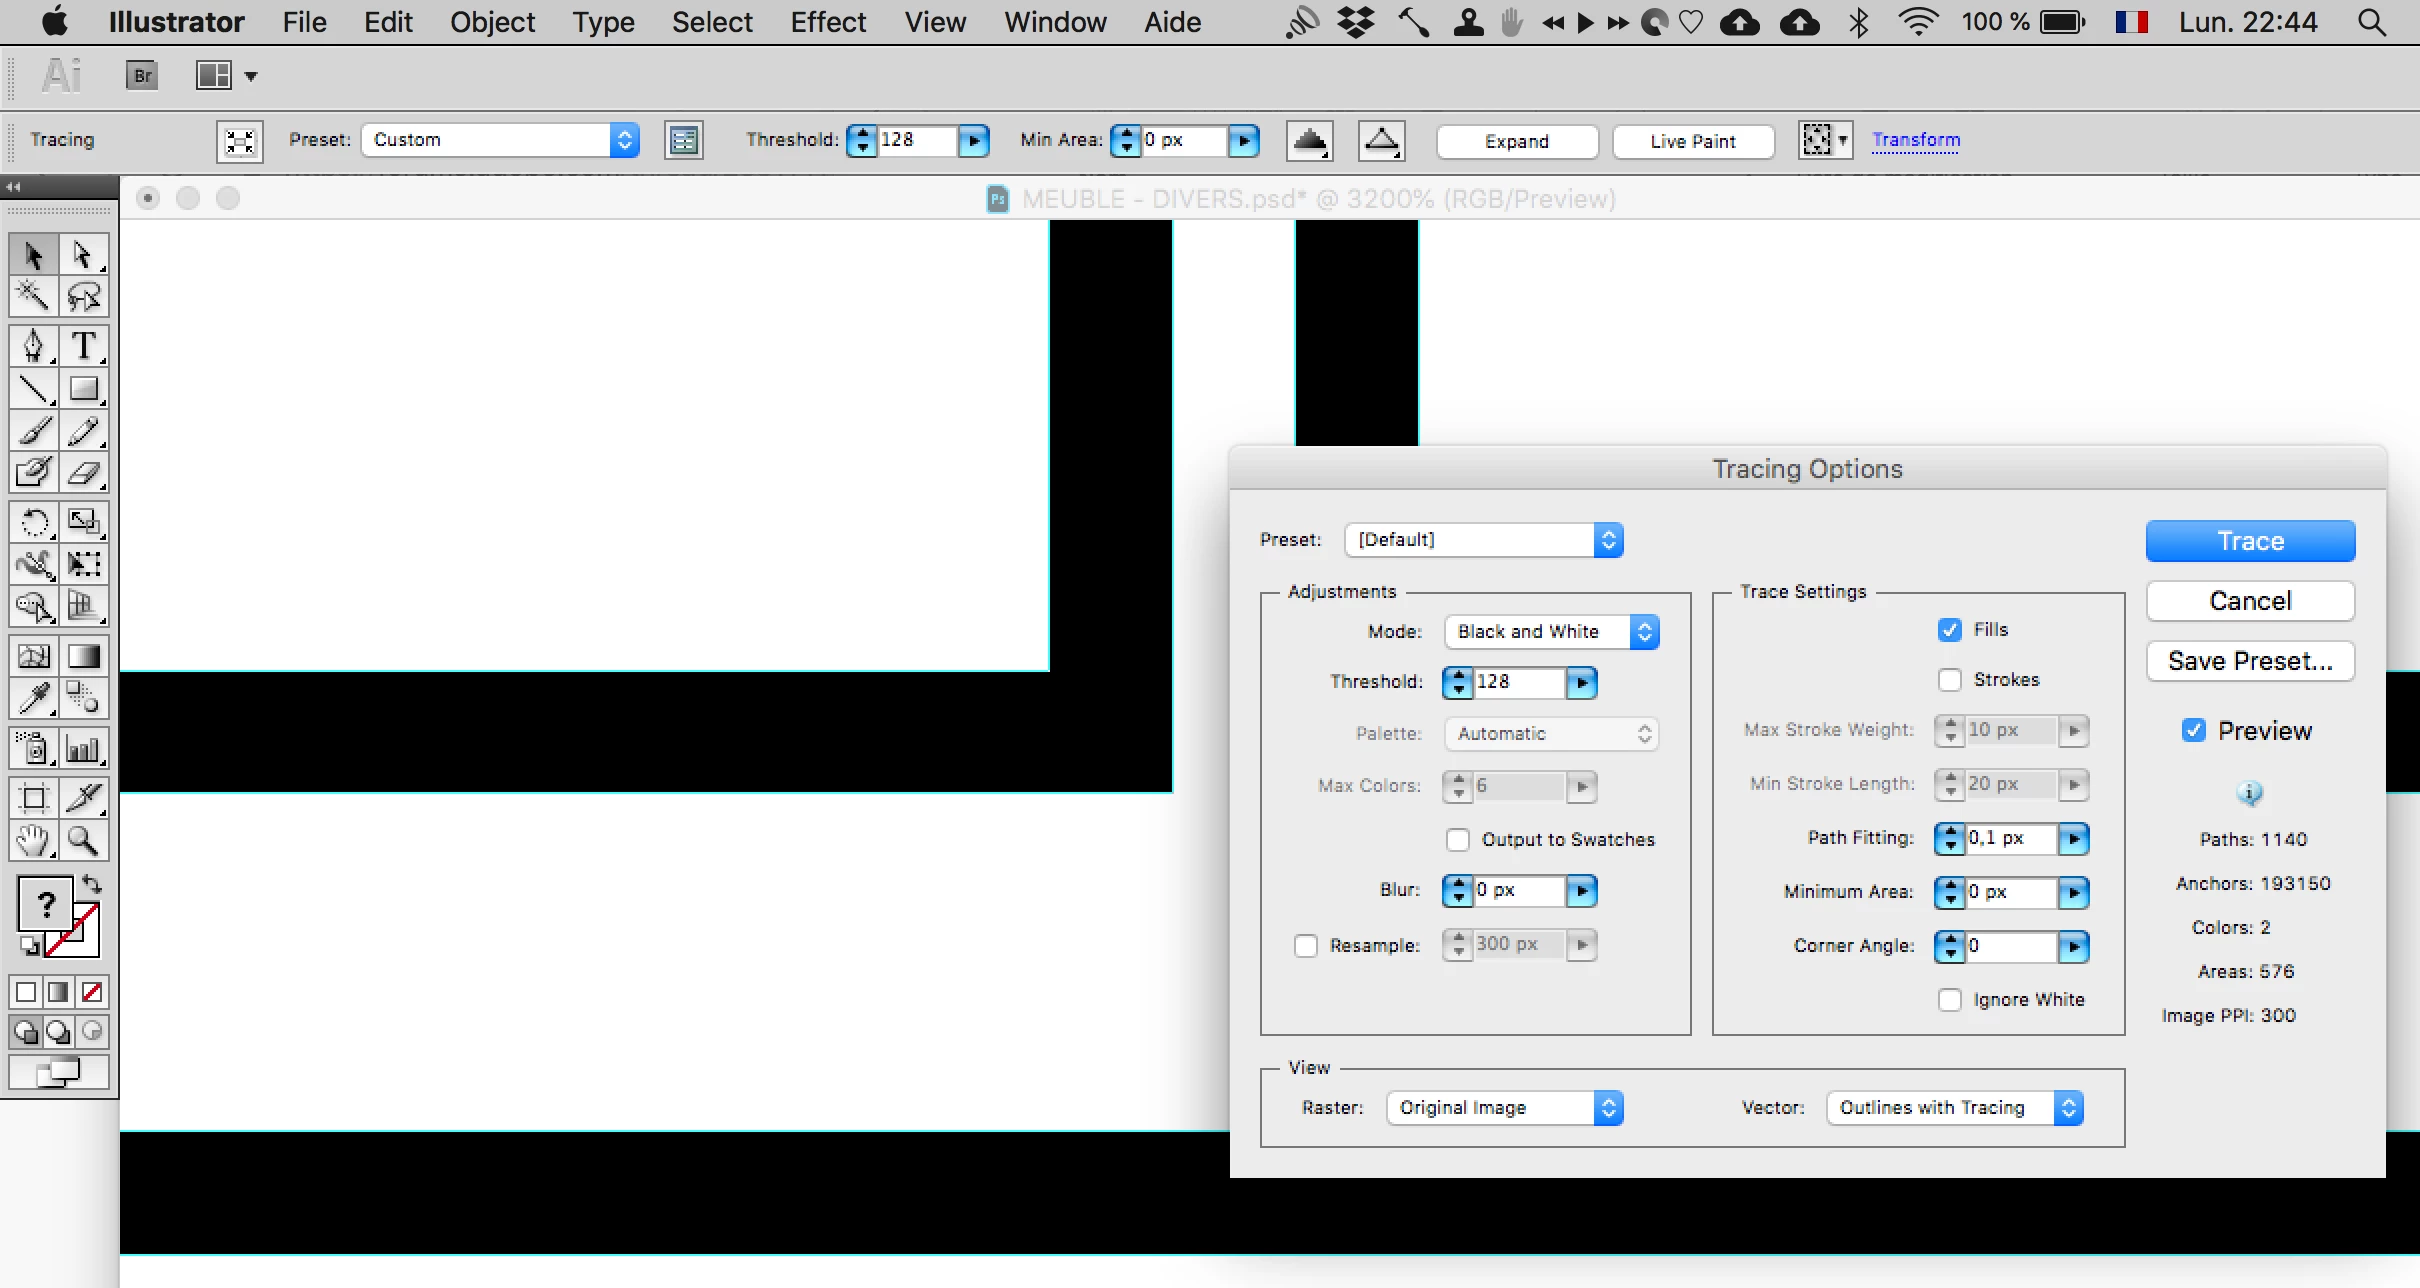The image size is (2420, 1288).
Task: Open the Object menu
Action: click(492, 22)
